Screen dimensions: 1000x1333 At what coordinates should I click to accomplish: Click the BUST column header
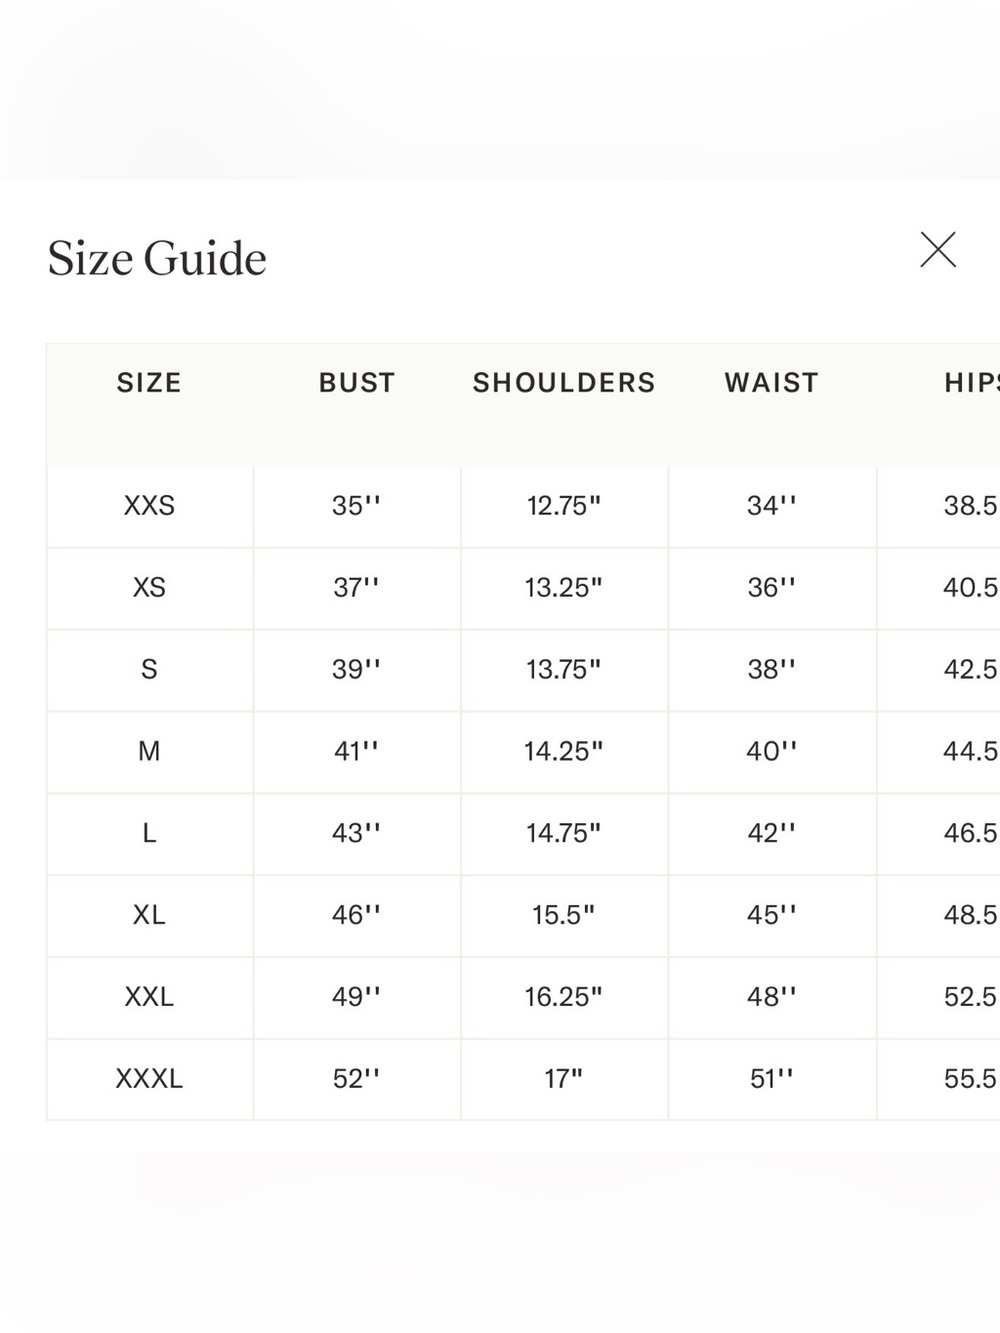tap(357, 383)
